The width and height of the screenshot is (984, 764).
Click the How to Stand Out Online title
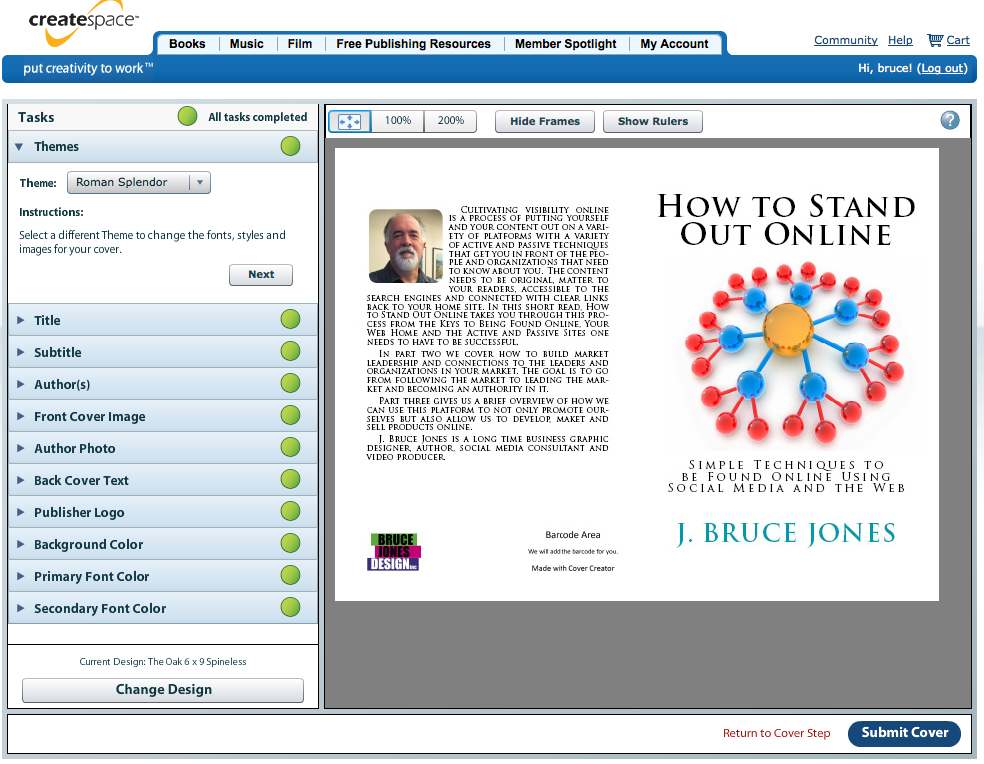pyautogui.click(x=786, y=220)
